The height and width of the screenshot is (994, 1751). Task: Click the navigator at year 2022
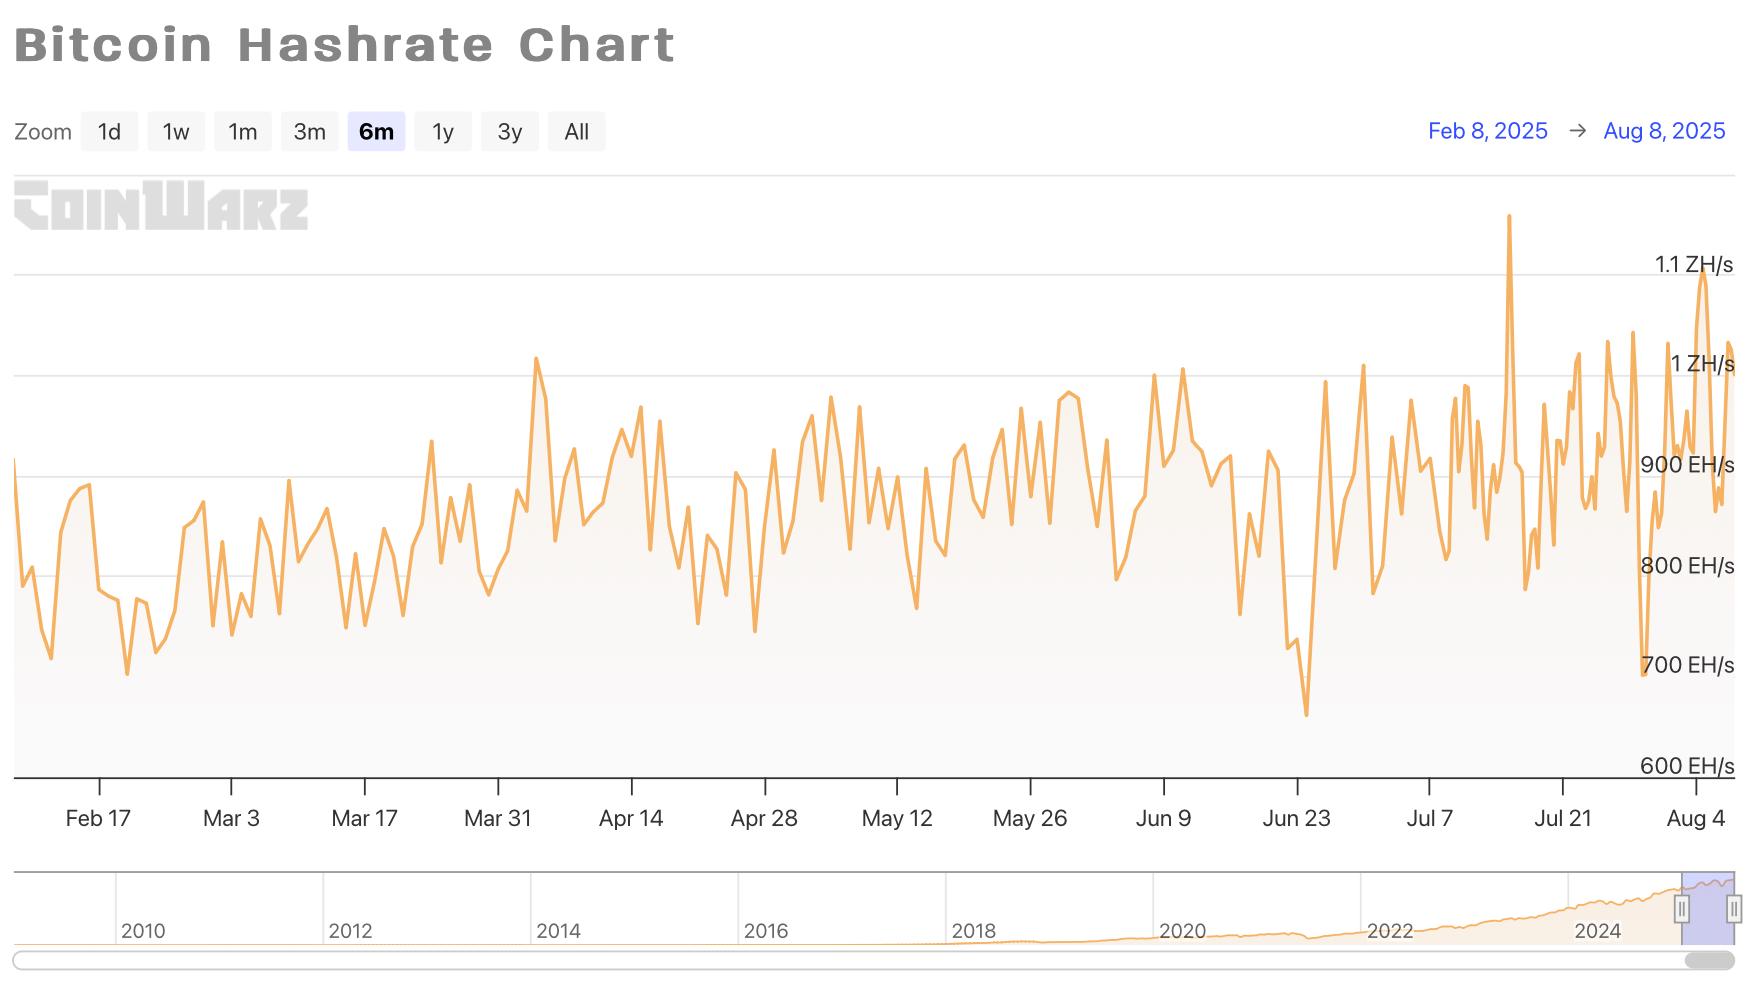point(1389,931)
